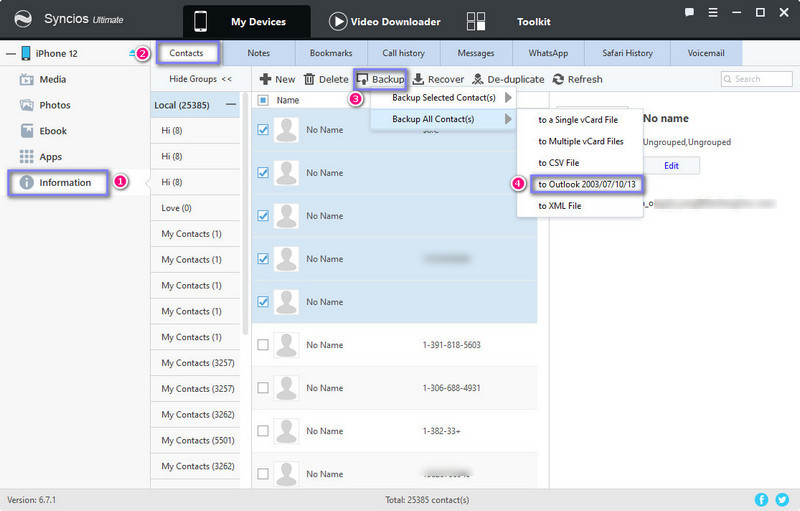Check the contact with number 1-382-33+
Image resolution: width=800 pixels, height=511 pixels.
coord(263,431)
